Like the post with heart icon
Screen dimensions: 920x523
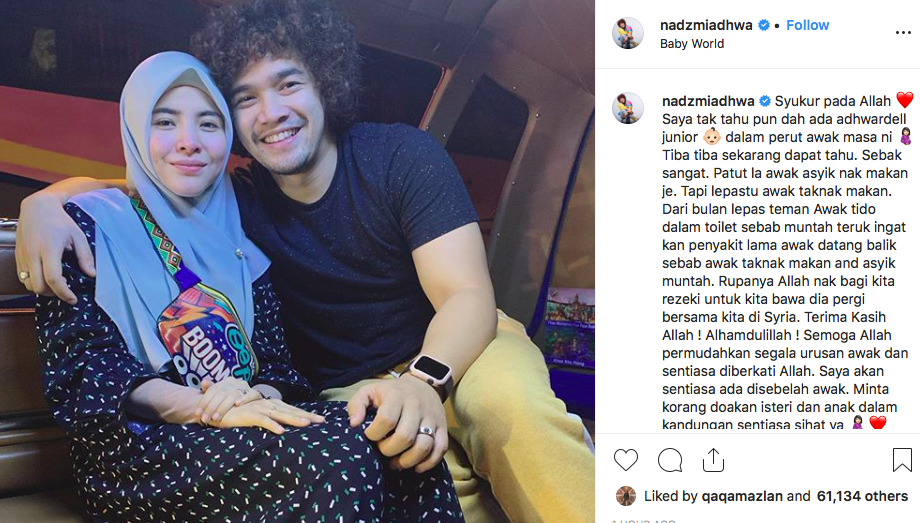(625, 460)
